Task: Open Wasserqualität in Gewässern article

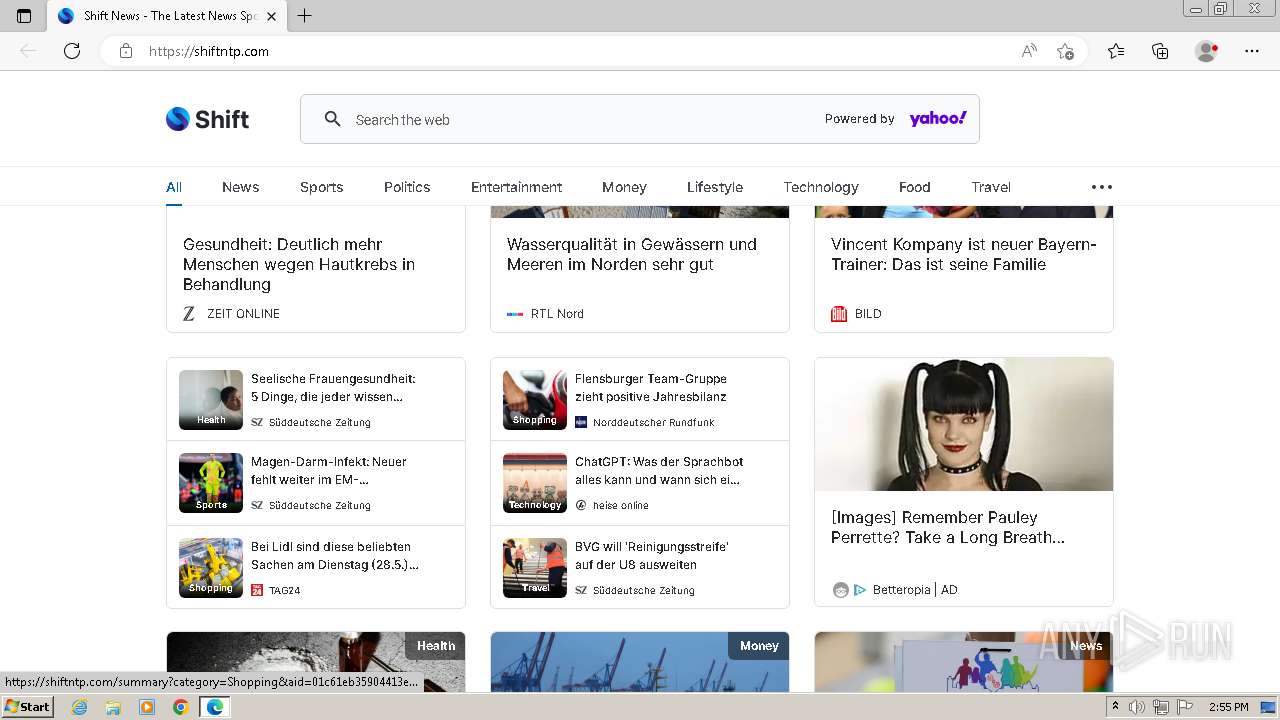Action: tap(632, 254)
